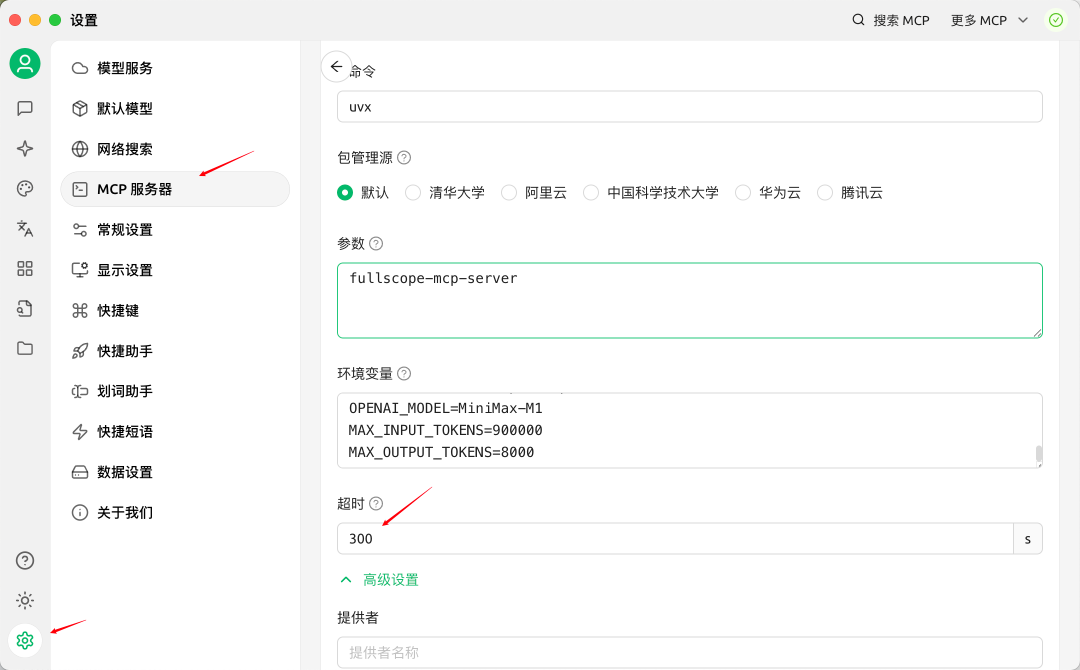Click the user avatar at sidebar top
The height and width of the screenshot is (670, 1080).
25,63
